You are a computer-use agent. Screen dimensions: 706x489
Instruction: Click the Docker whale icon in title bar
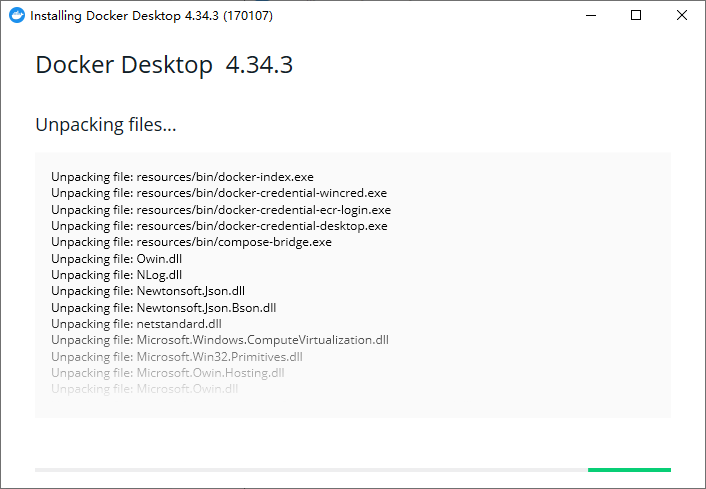(x=17, y=15)
